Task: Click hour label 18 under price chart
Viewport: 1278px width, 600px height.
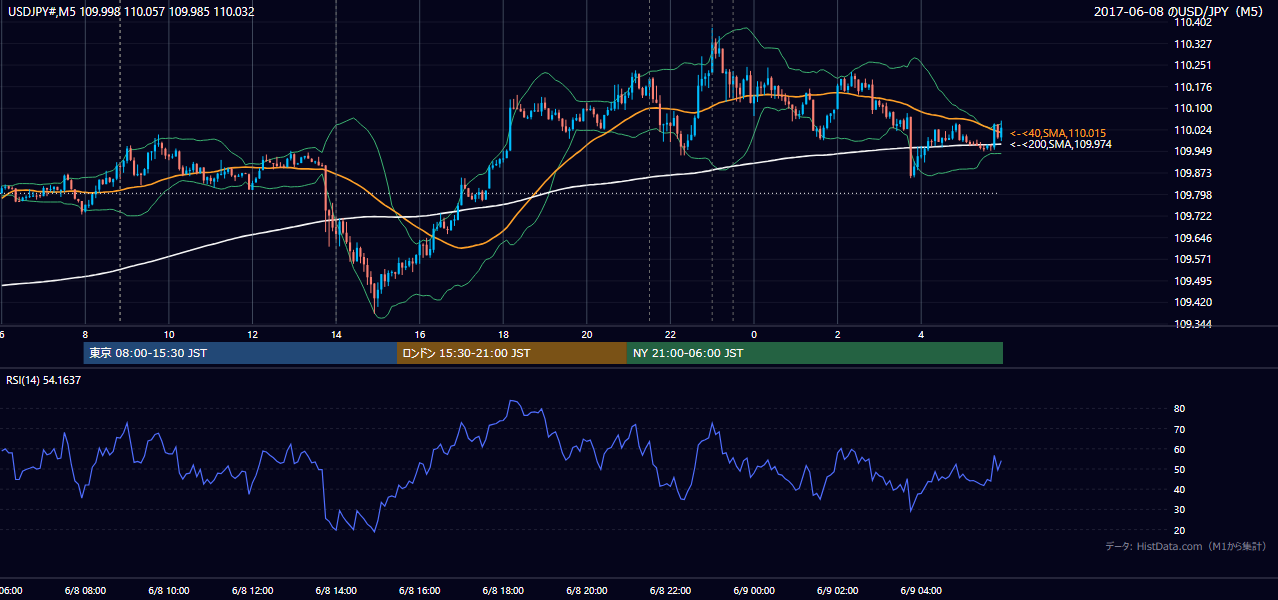Action: coord(503,335)
